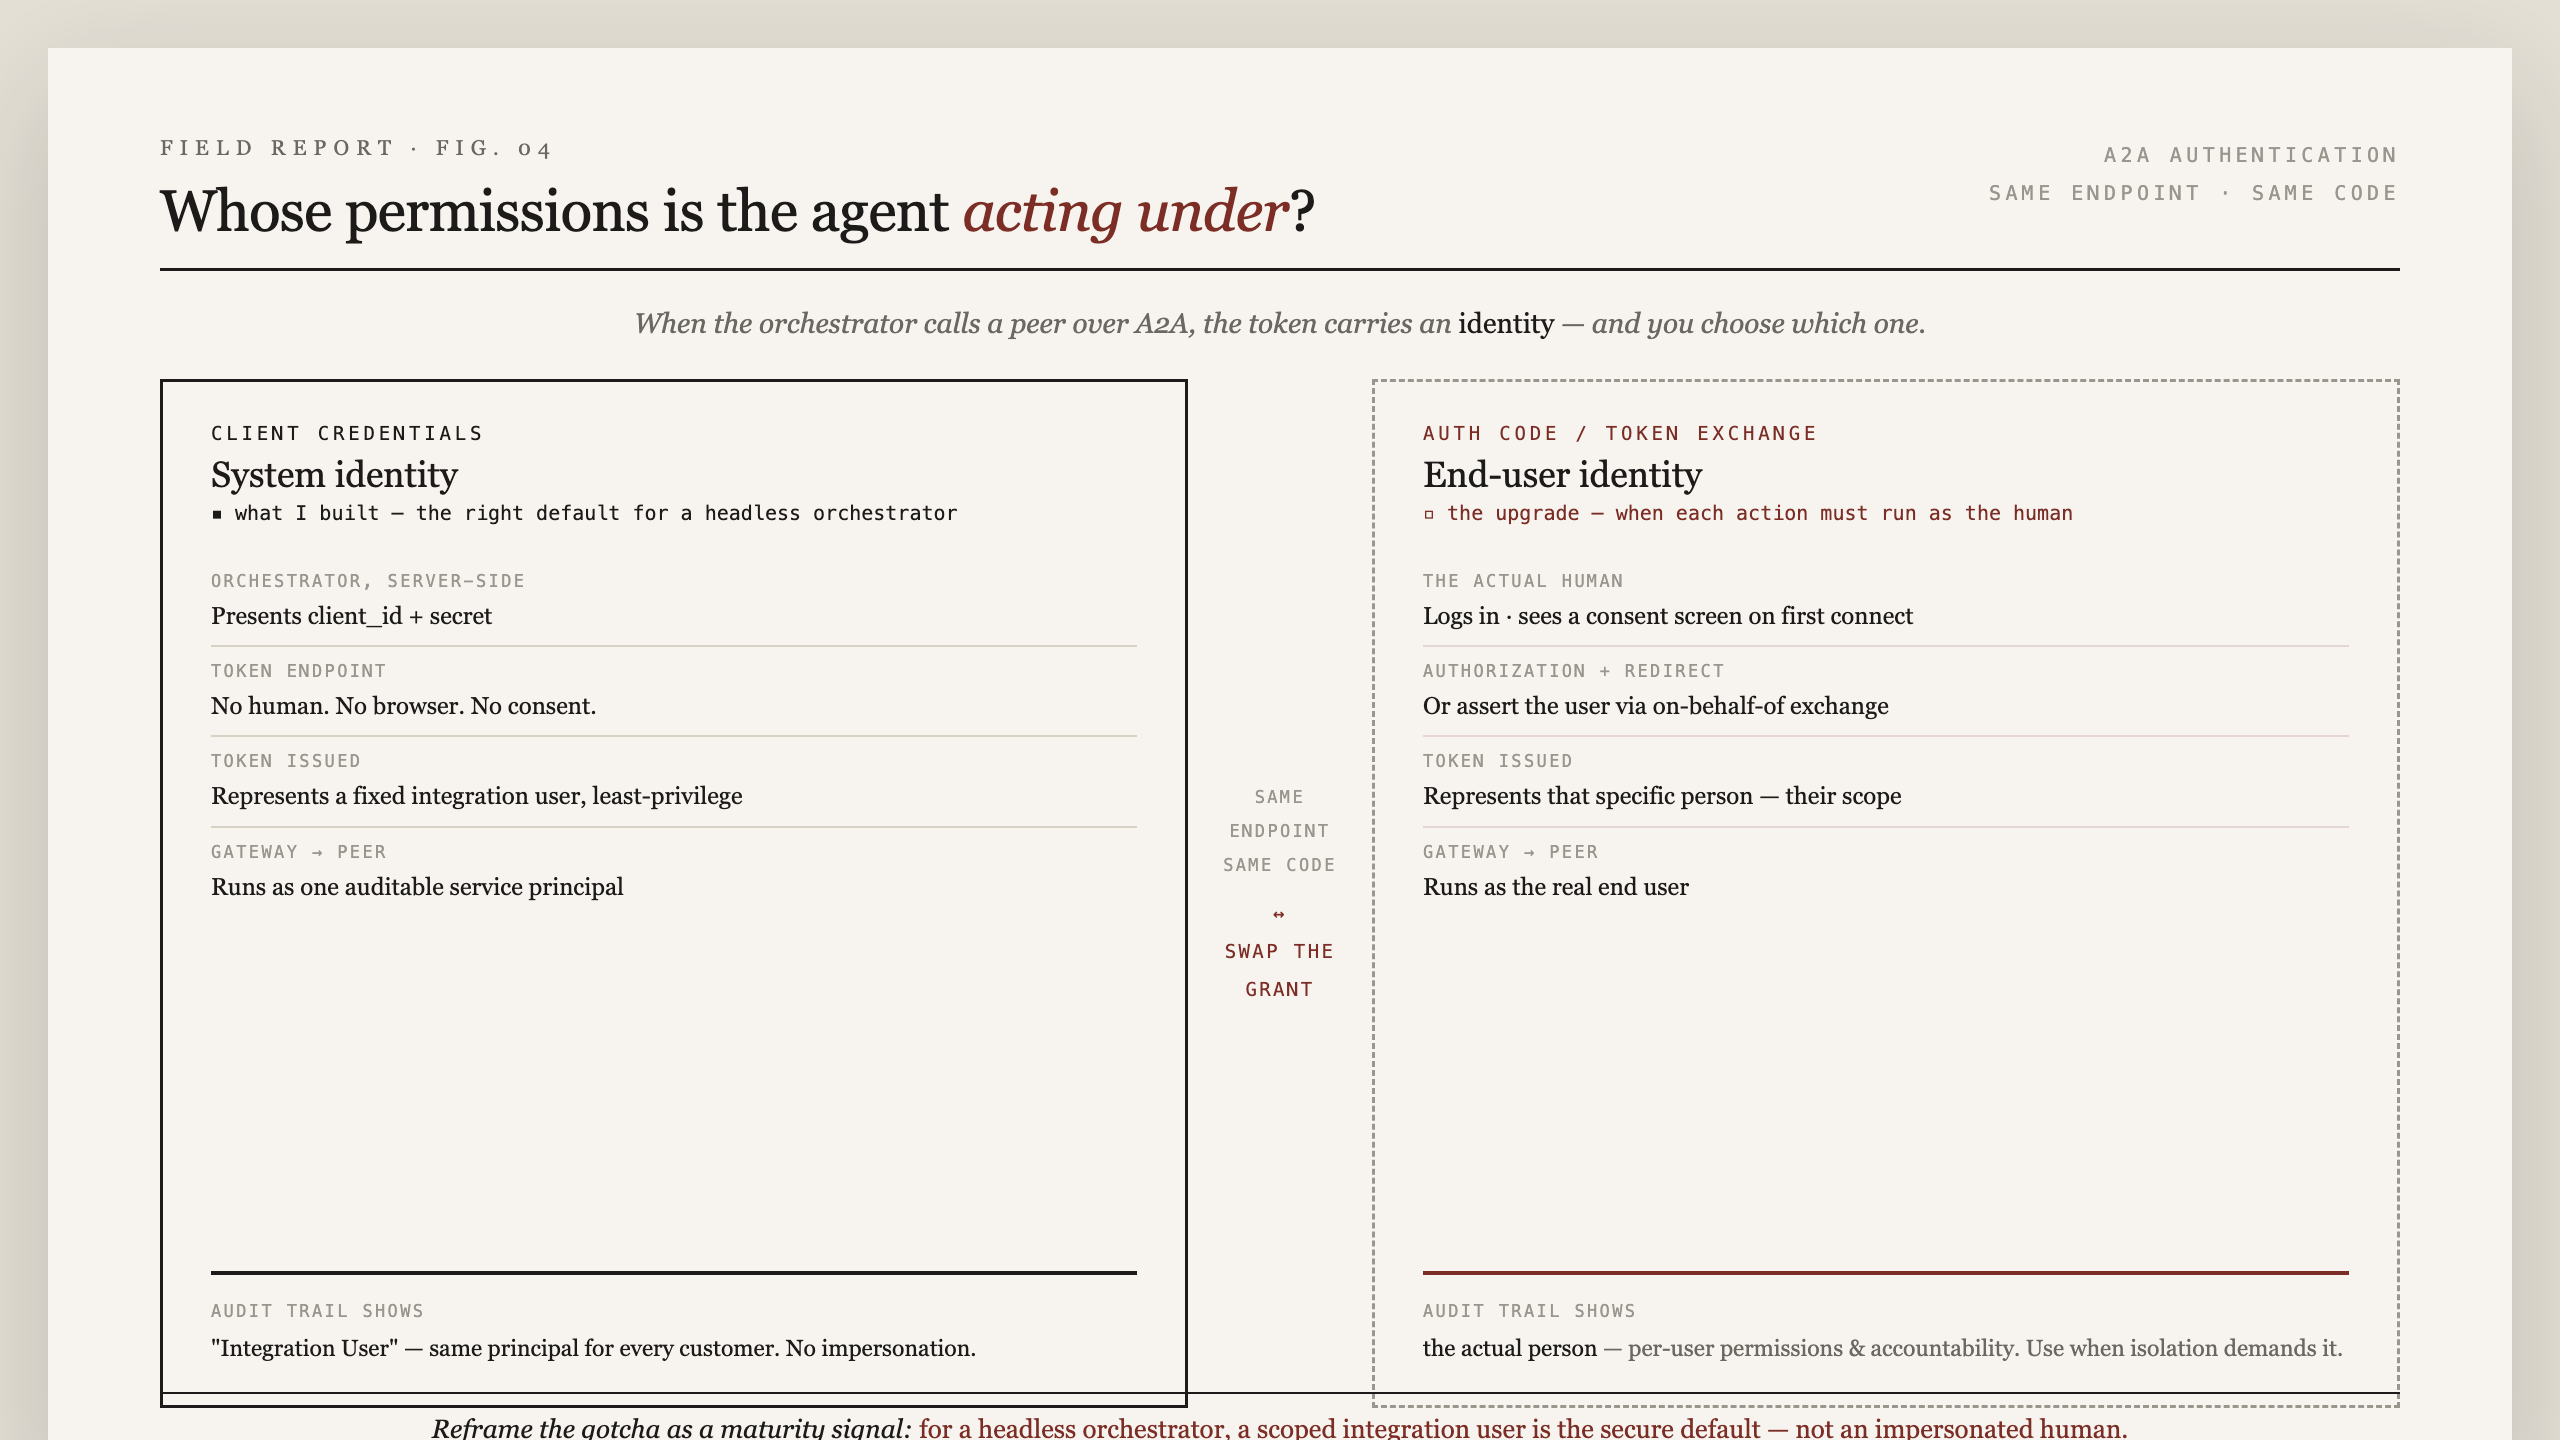Click the subtitle sentence about the token carrying an identity
This screenshot has height=1440, width=2560.
click(x=1279, y=323)
